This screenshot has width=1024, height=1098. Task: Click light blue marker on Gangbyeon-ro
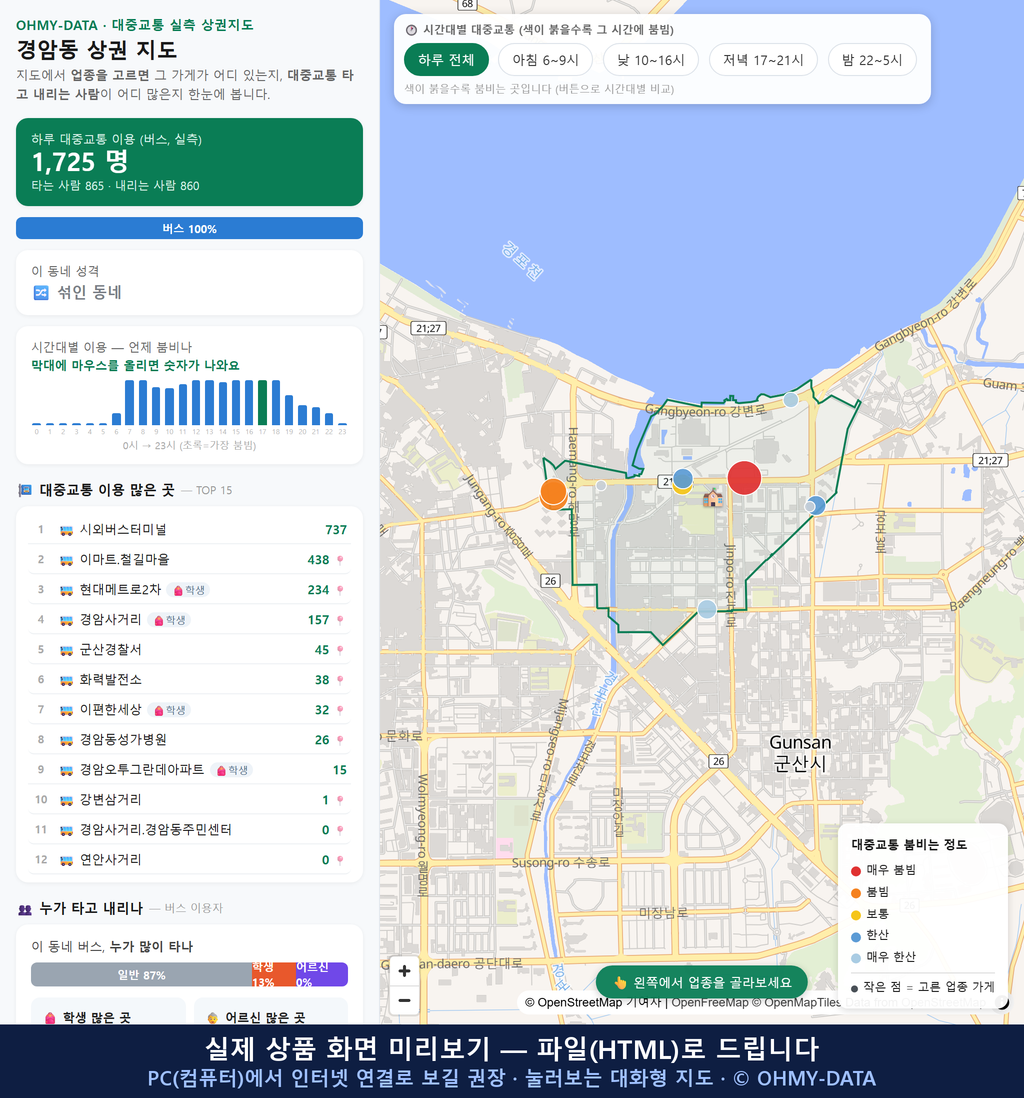pyautogui.click(x=791, y=400)
